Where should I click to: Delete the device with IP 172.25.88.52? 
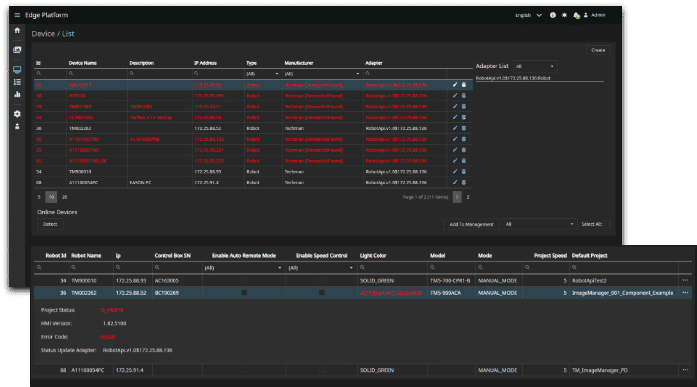tap(464, 128)
